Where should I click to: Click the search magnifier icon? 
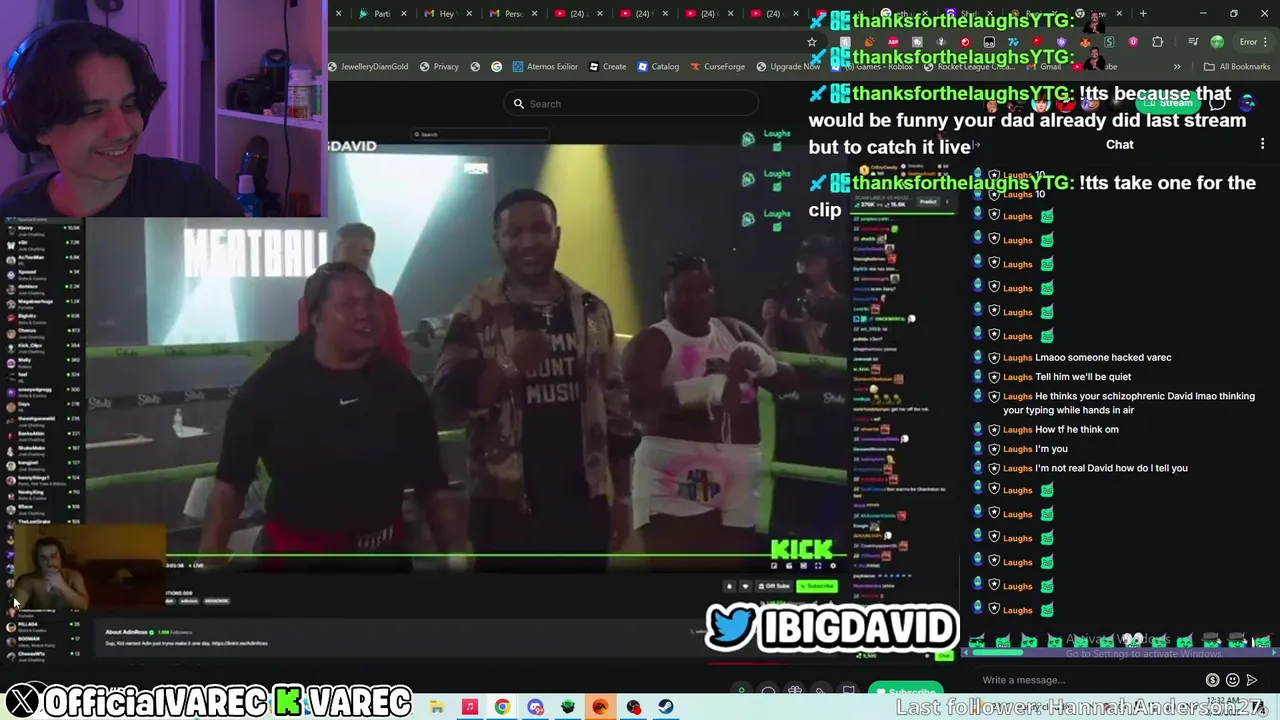[518, 104]
